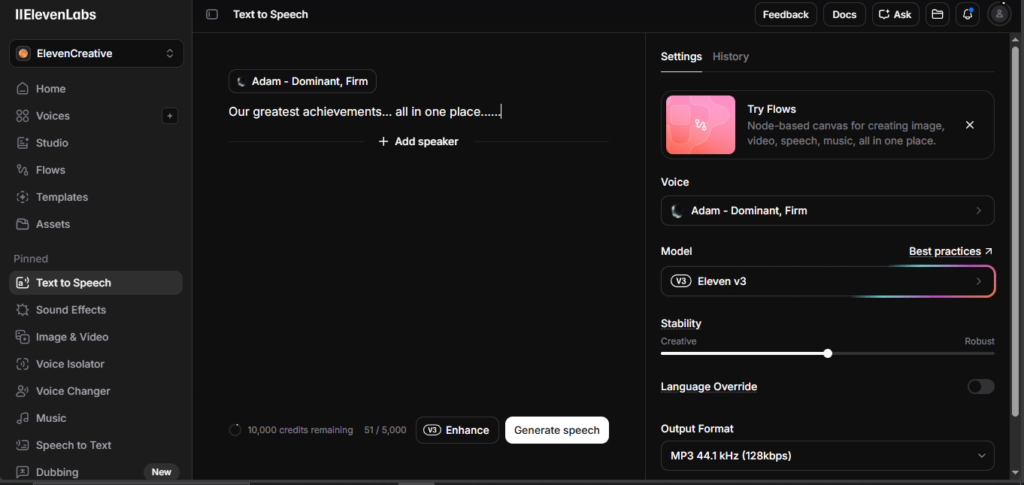
Task: Click the Dubbing icon
Action: click(23, 472)
